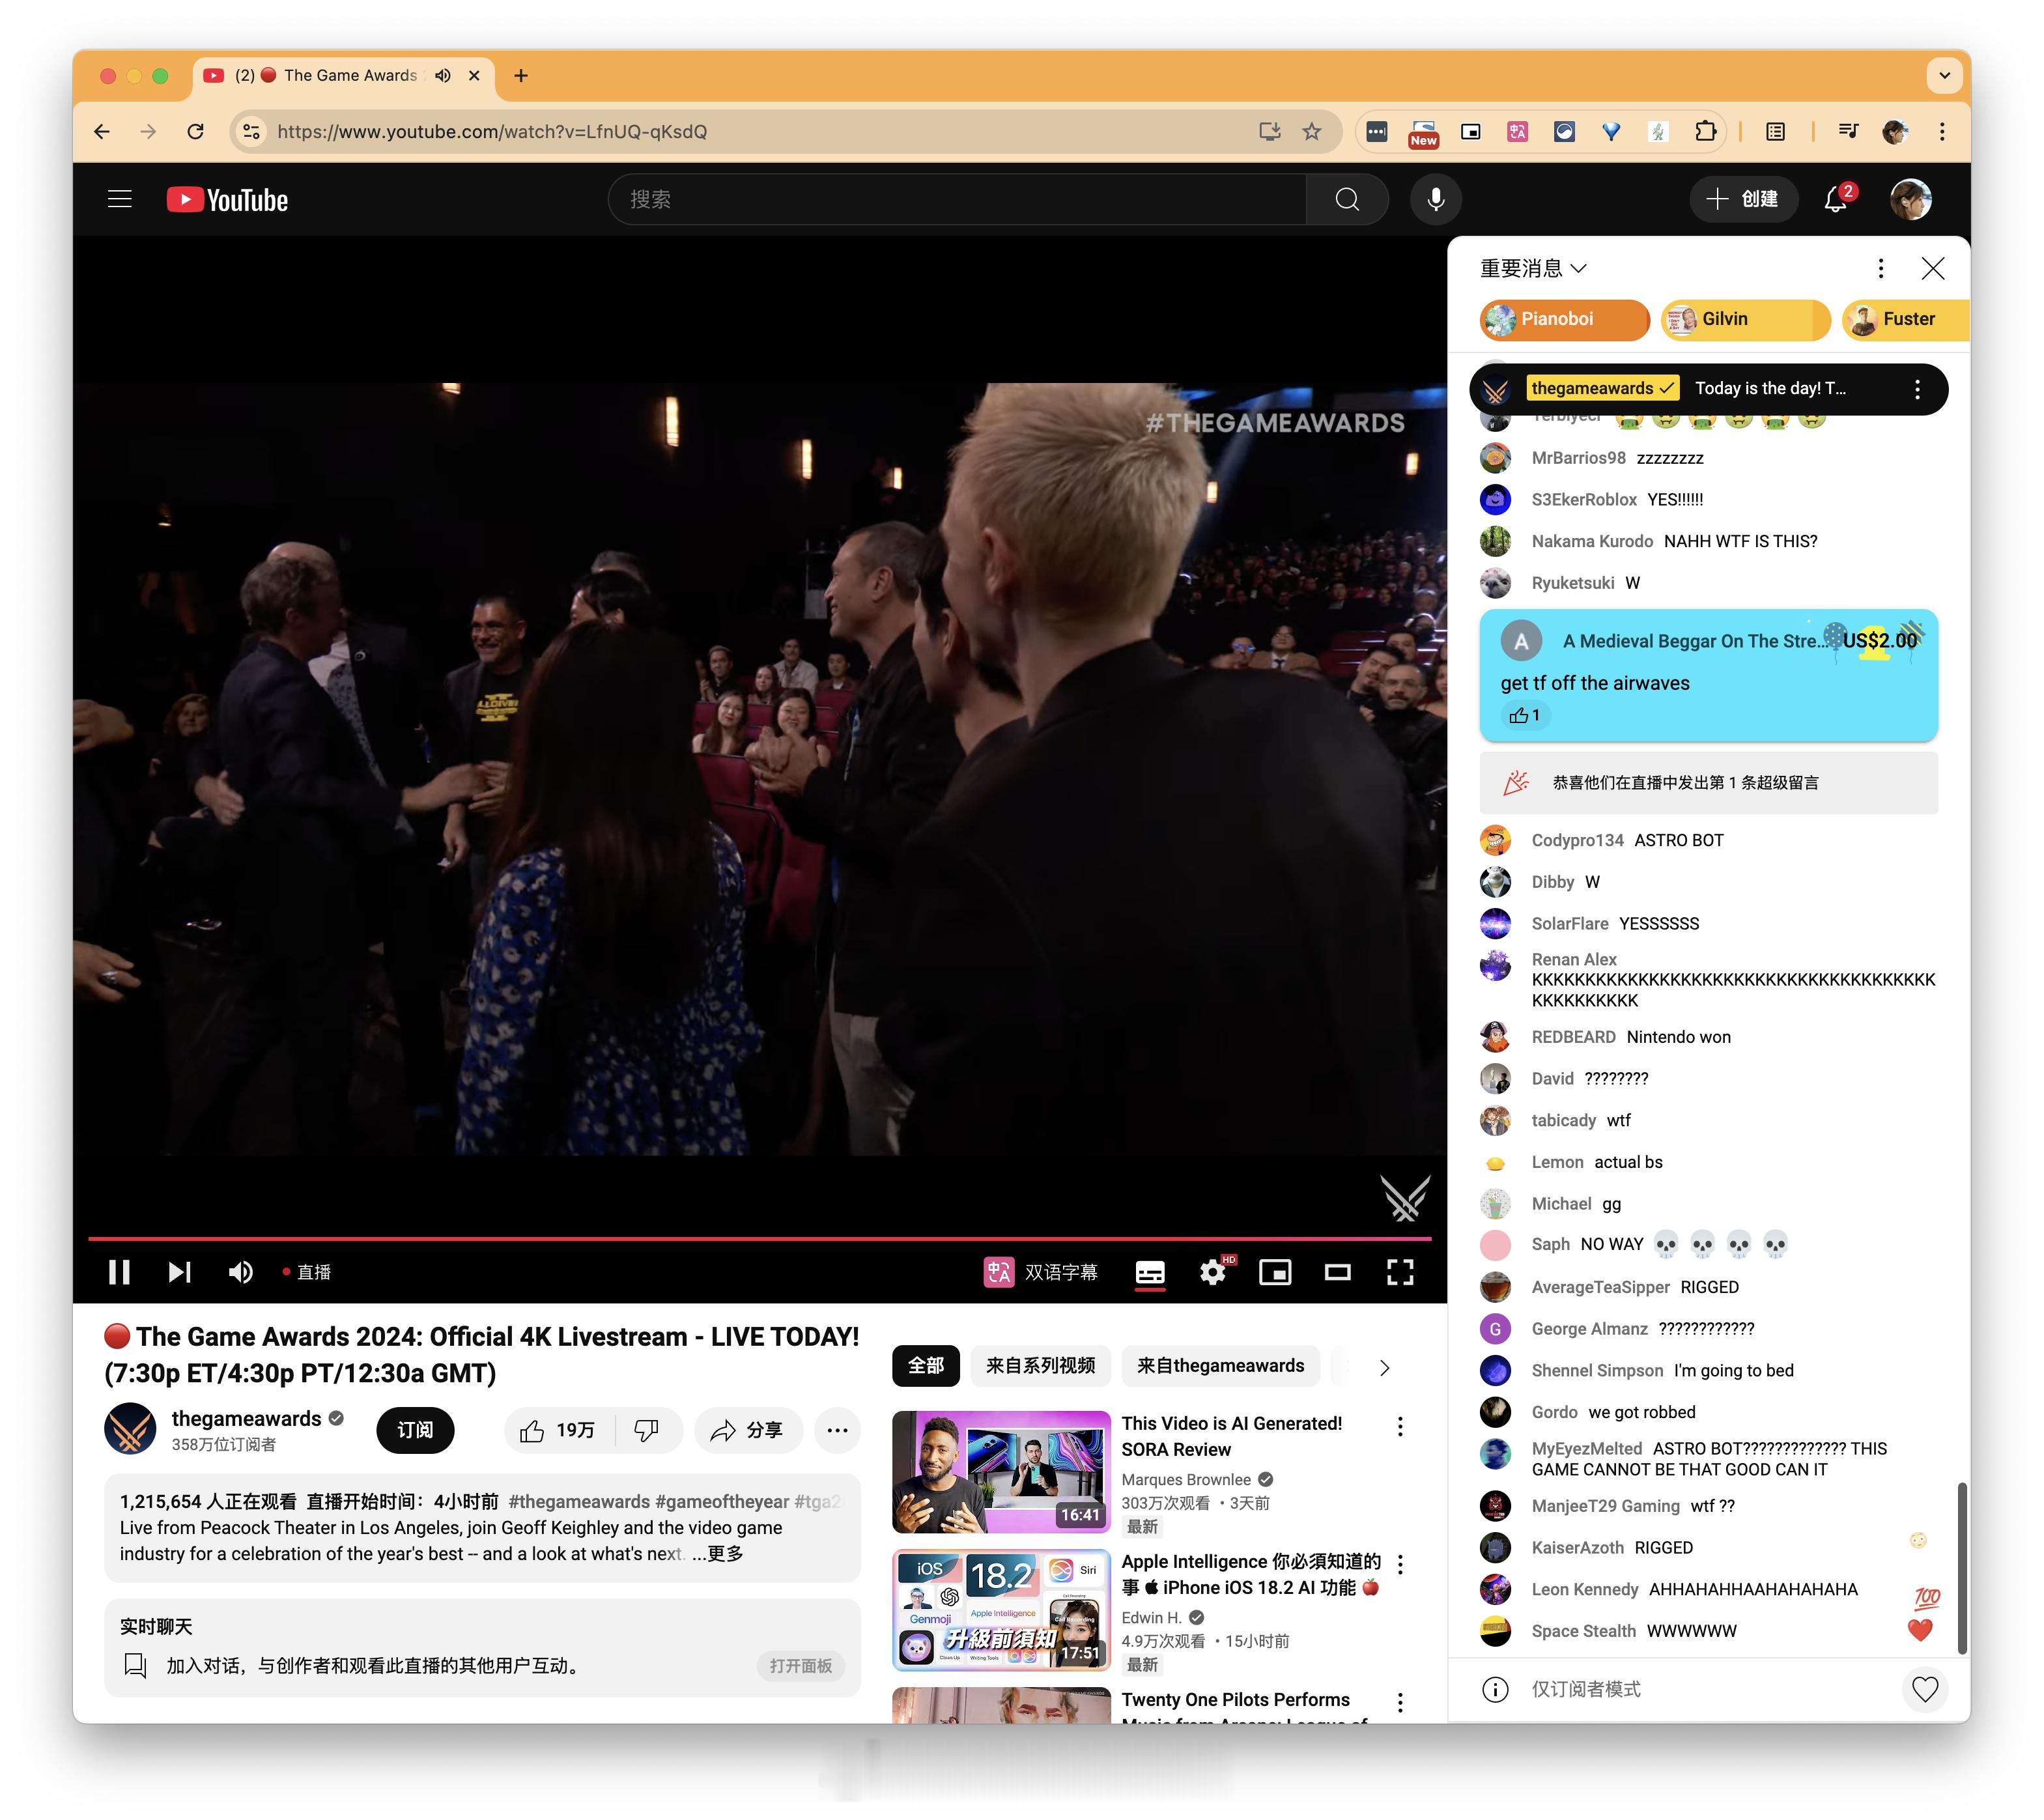Open the YouTube account avatar menu

(1910, 199)
